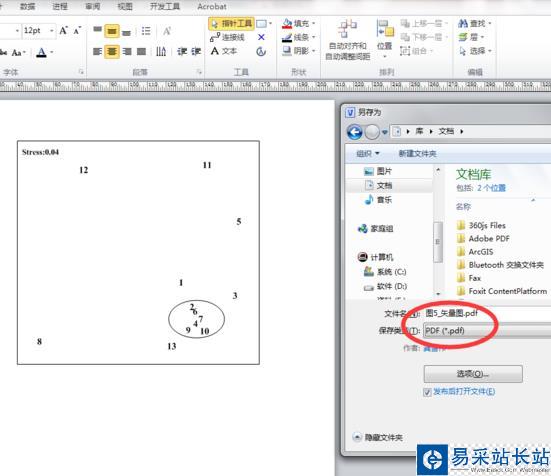Viewport: 551px width, 476px height.
Task: Click align text left icon
Action: (x=97, y=52)
